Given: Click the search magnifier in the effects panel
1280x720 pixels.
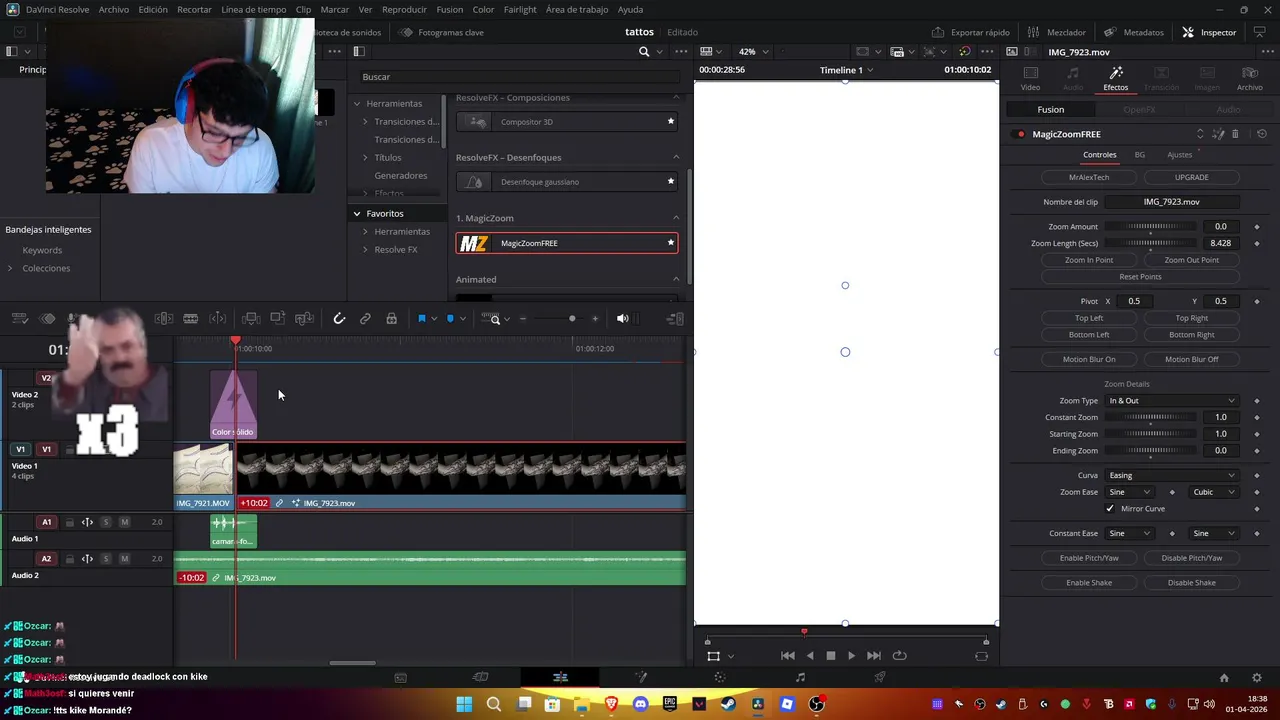Looking at the screenshot, I should pyautogui.click(x=644, y=52).
